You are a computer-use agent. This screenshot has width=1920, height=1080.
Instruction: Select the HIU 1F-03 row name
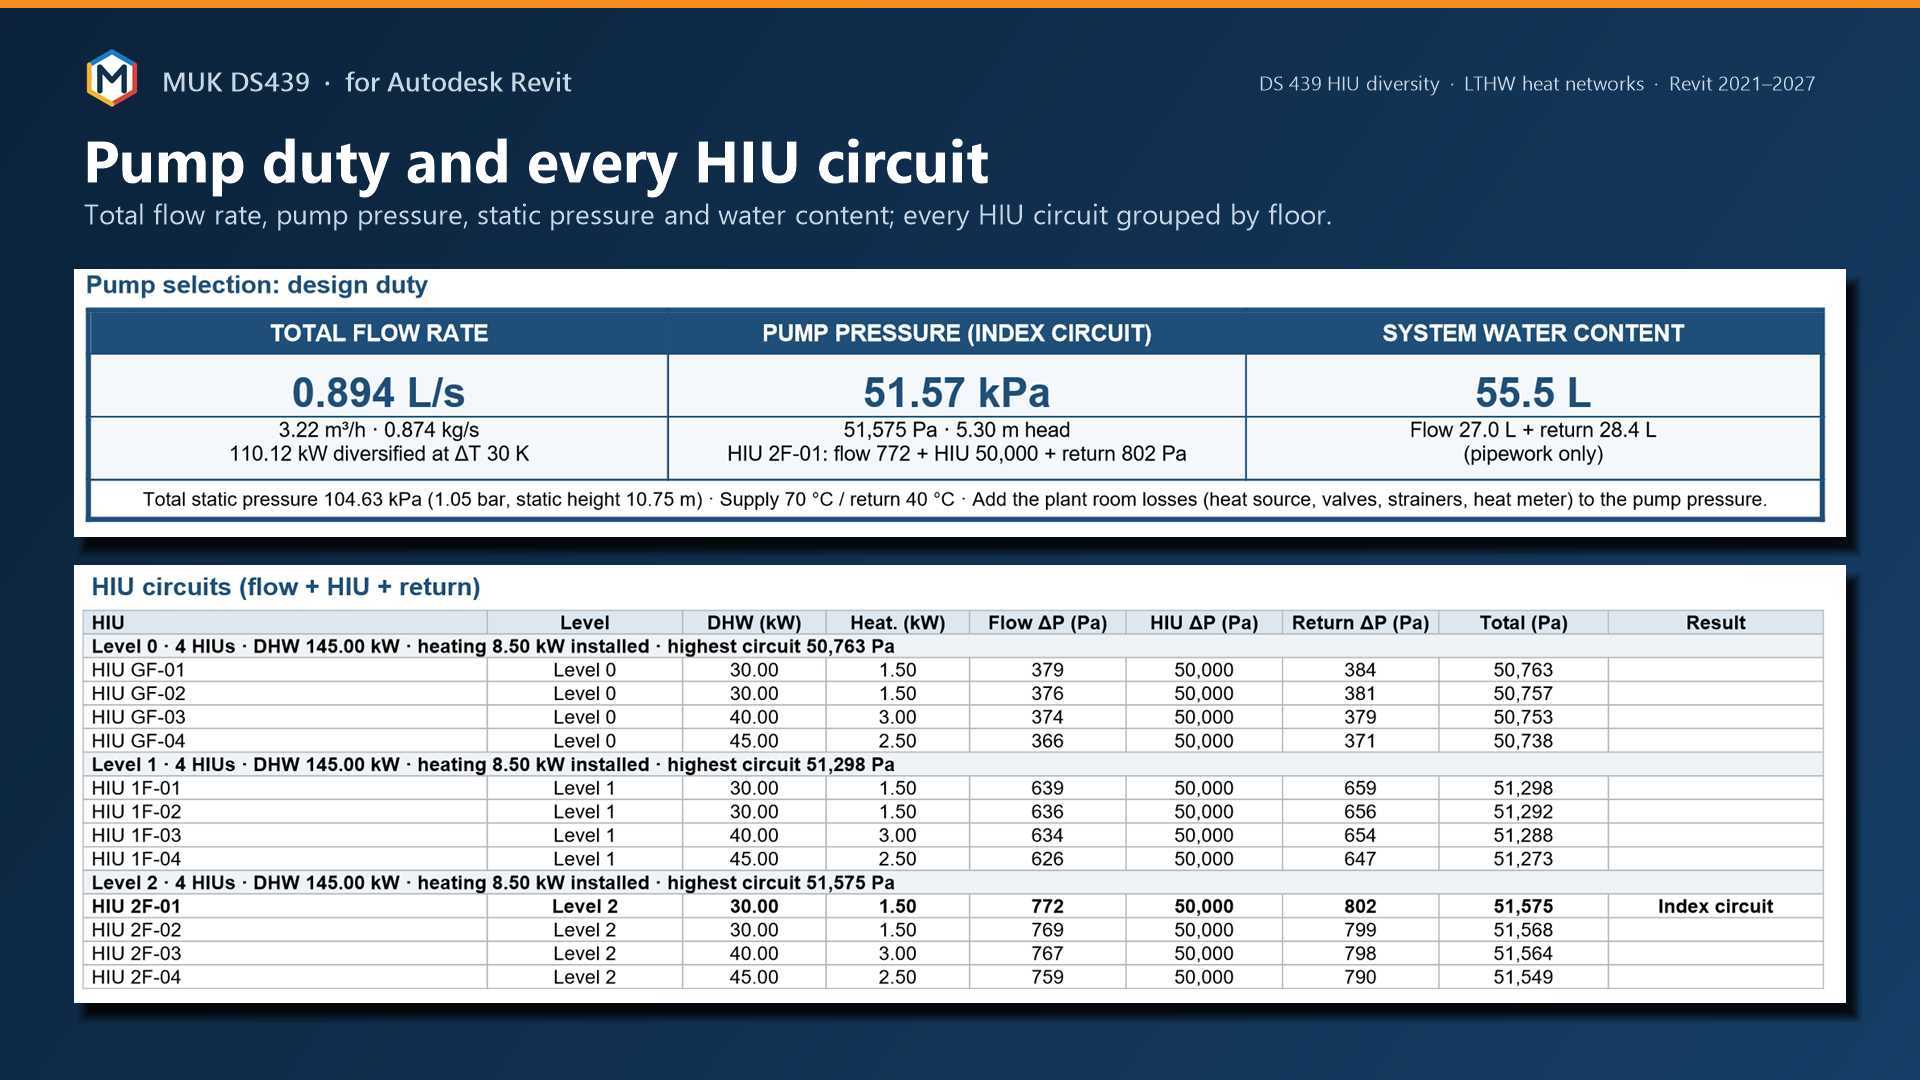[136, 835]
